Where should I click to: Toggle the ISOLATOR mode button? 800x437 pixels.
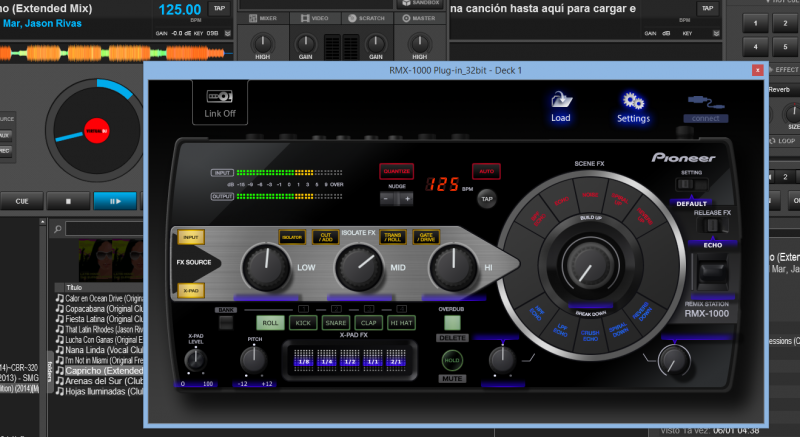292,237
